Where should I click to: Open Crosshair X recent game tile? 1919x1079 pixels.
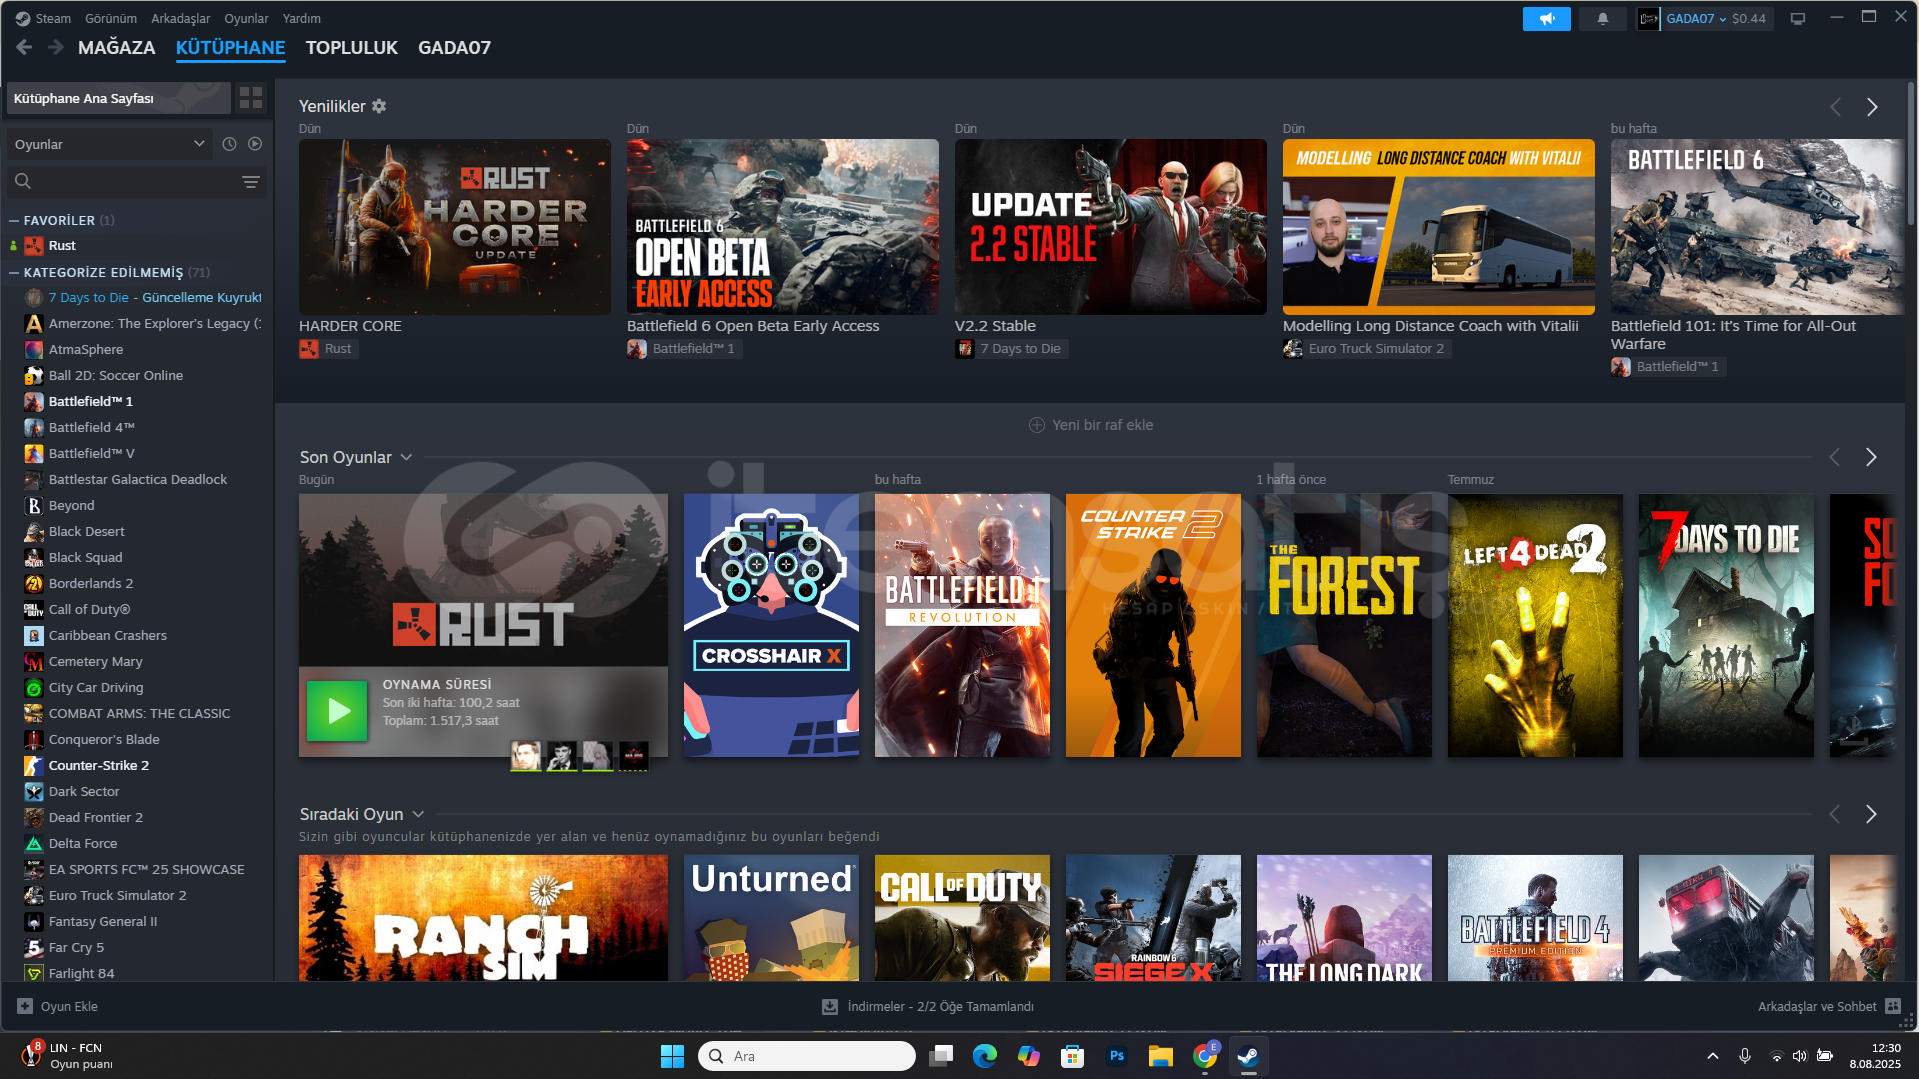pos(771,625)
